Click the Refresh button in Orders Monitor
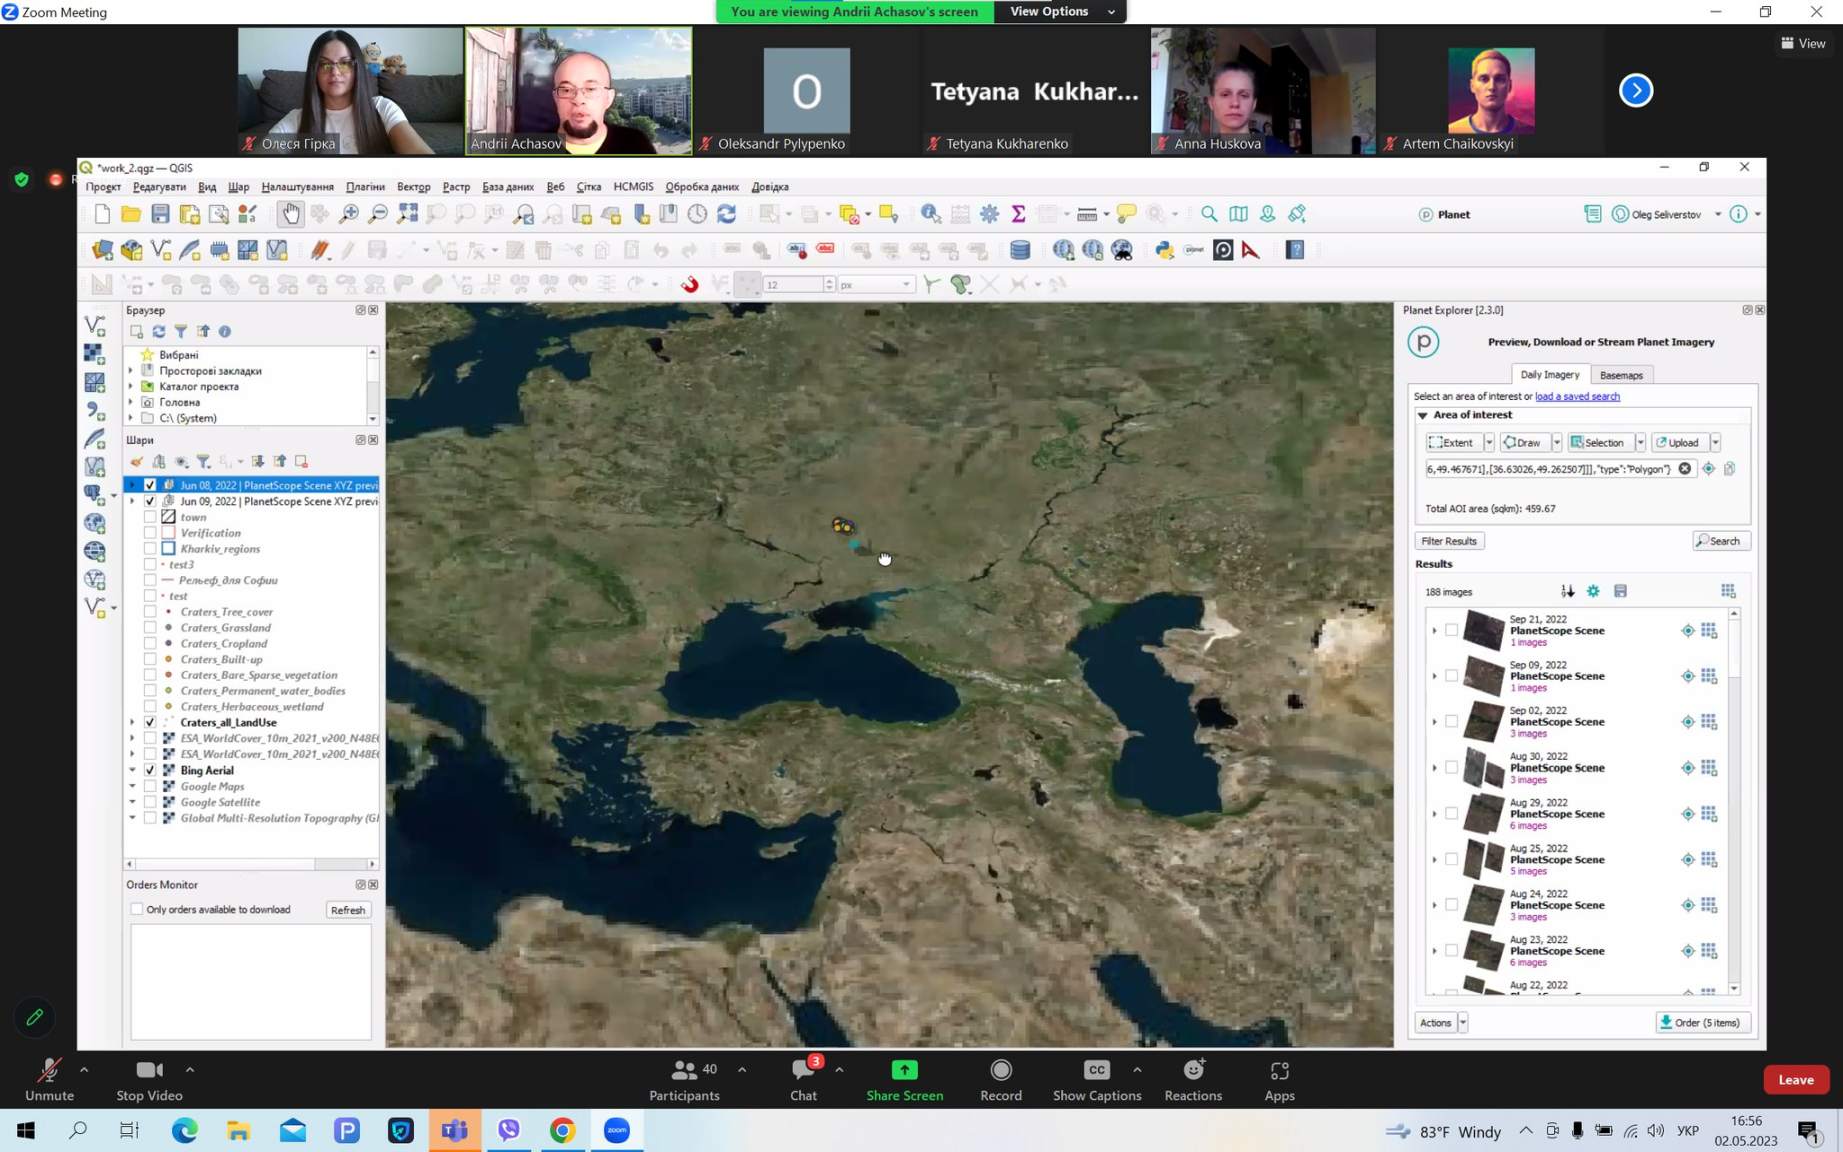 (x=348, y=910)
